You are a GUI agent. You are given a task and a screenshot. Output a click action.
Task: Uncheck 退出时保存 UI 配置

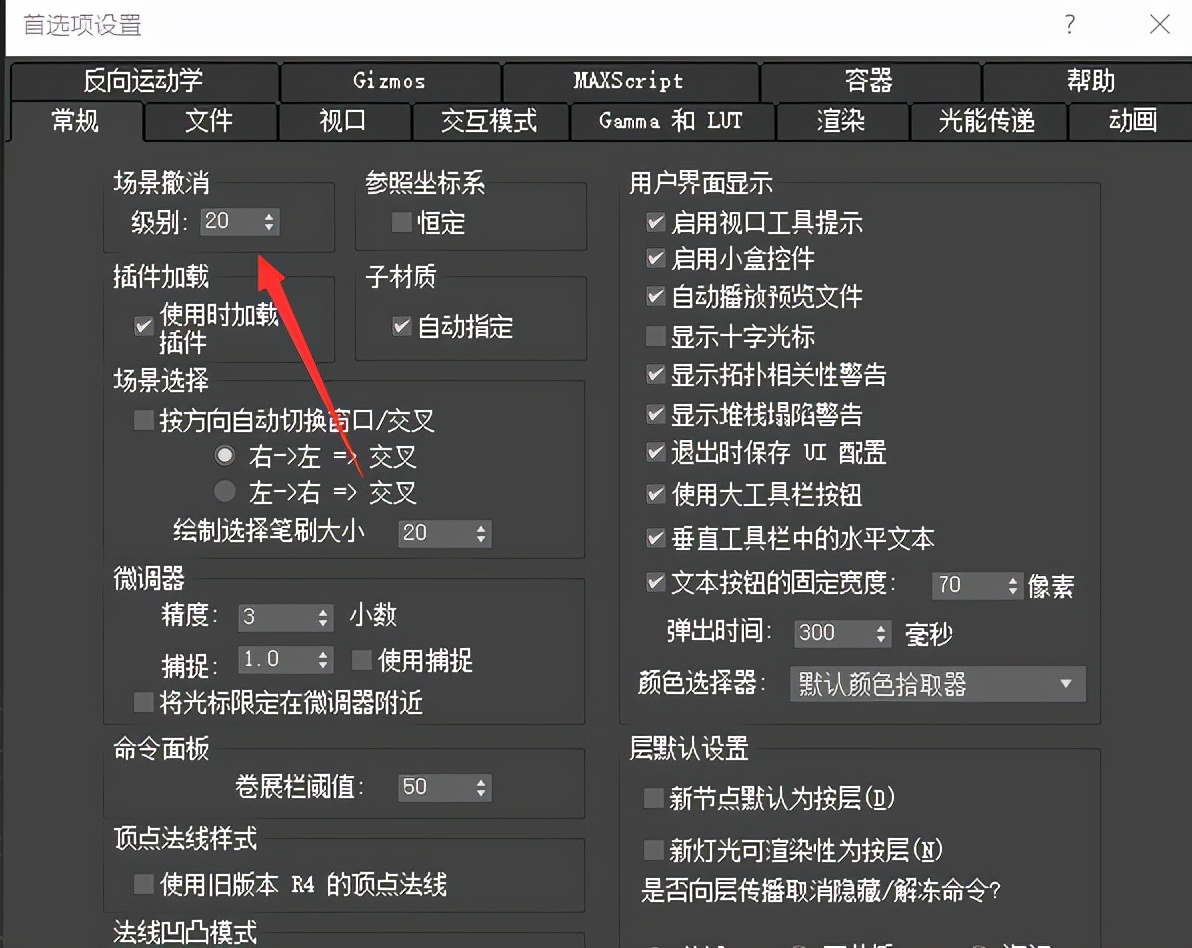point(654,453)
